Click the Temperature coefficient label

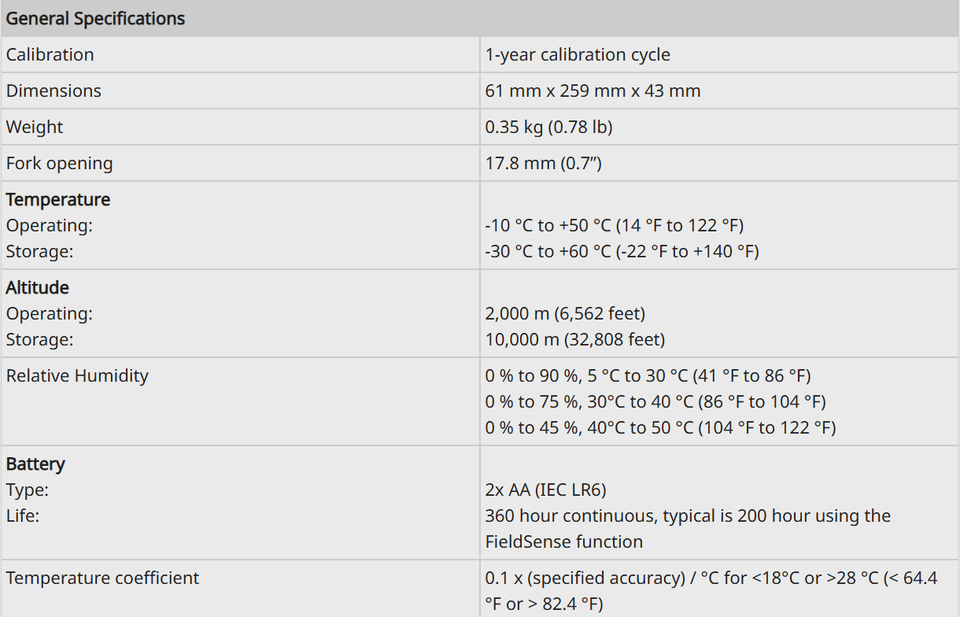click(102, 578)
